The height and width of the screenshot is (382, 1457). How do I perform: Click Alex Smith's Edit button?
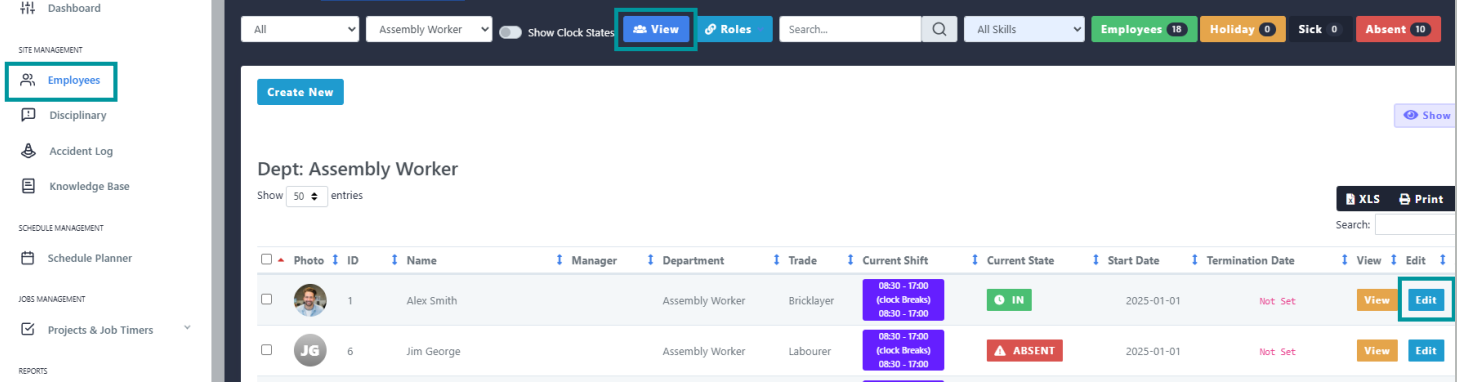[1426, 300]
